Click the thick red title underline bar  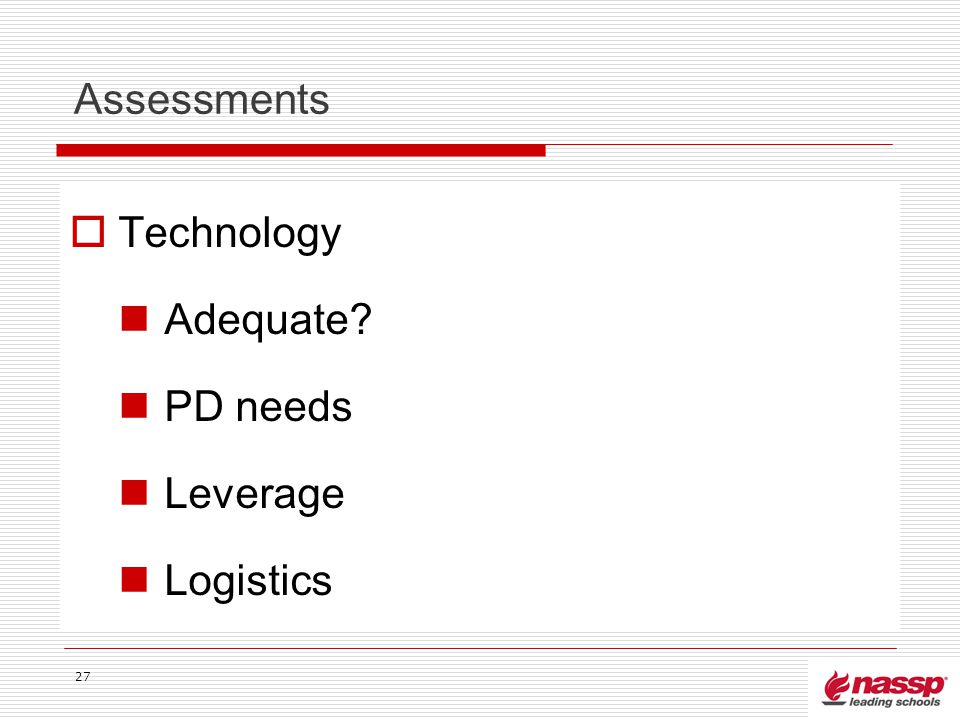click(301, 150)
